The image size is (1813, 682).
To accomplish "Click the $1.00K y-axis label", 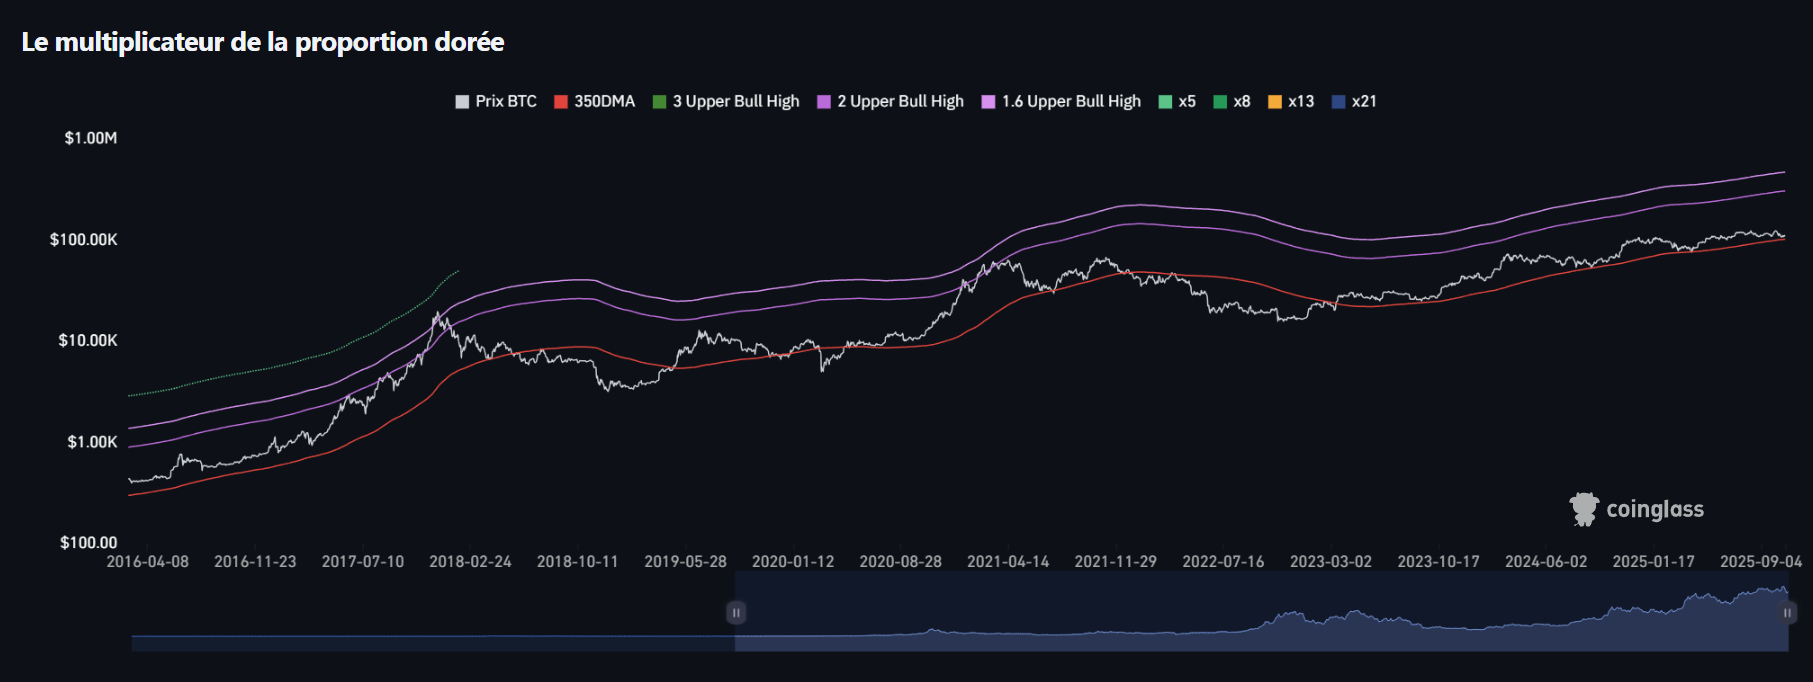I will [92, 441].
